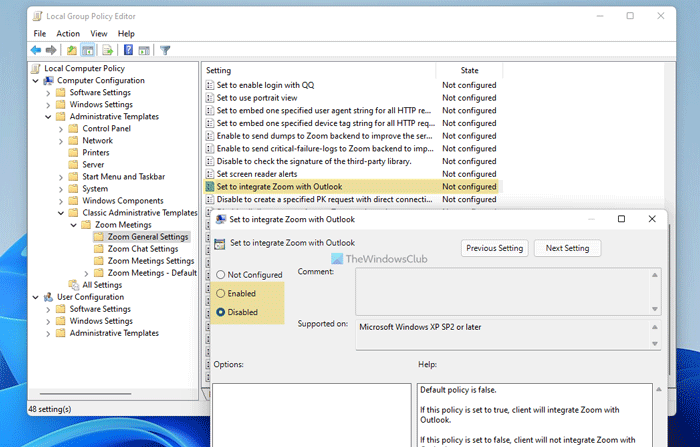Viewport: 700px width, 447px height.
Task: Collapse the Zoom Meetings node
Action: point(74,225)
